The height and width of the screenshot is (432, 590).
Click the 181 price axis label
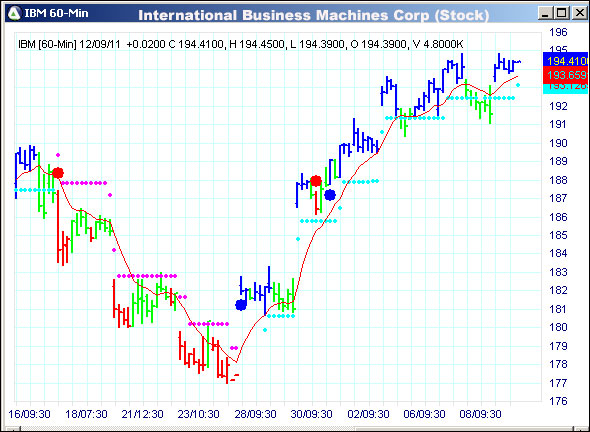click(558, 309)
